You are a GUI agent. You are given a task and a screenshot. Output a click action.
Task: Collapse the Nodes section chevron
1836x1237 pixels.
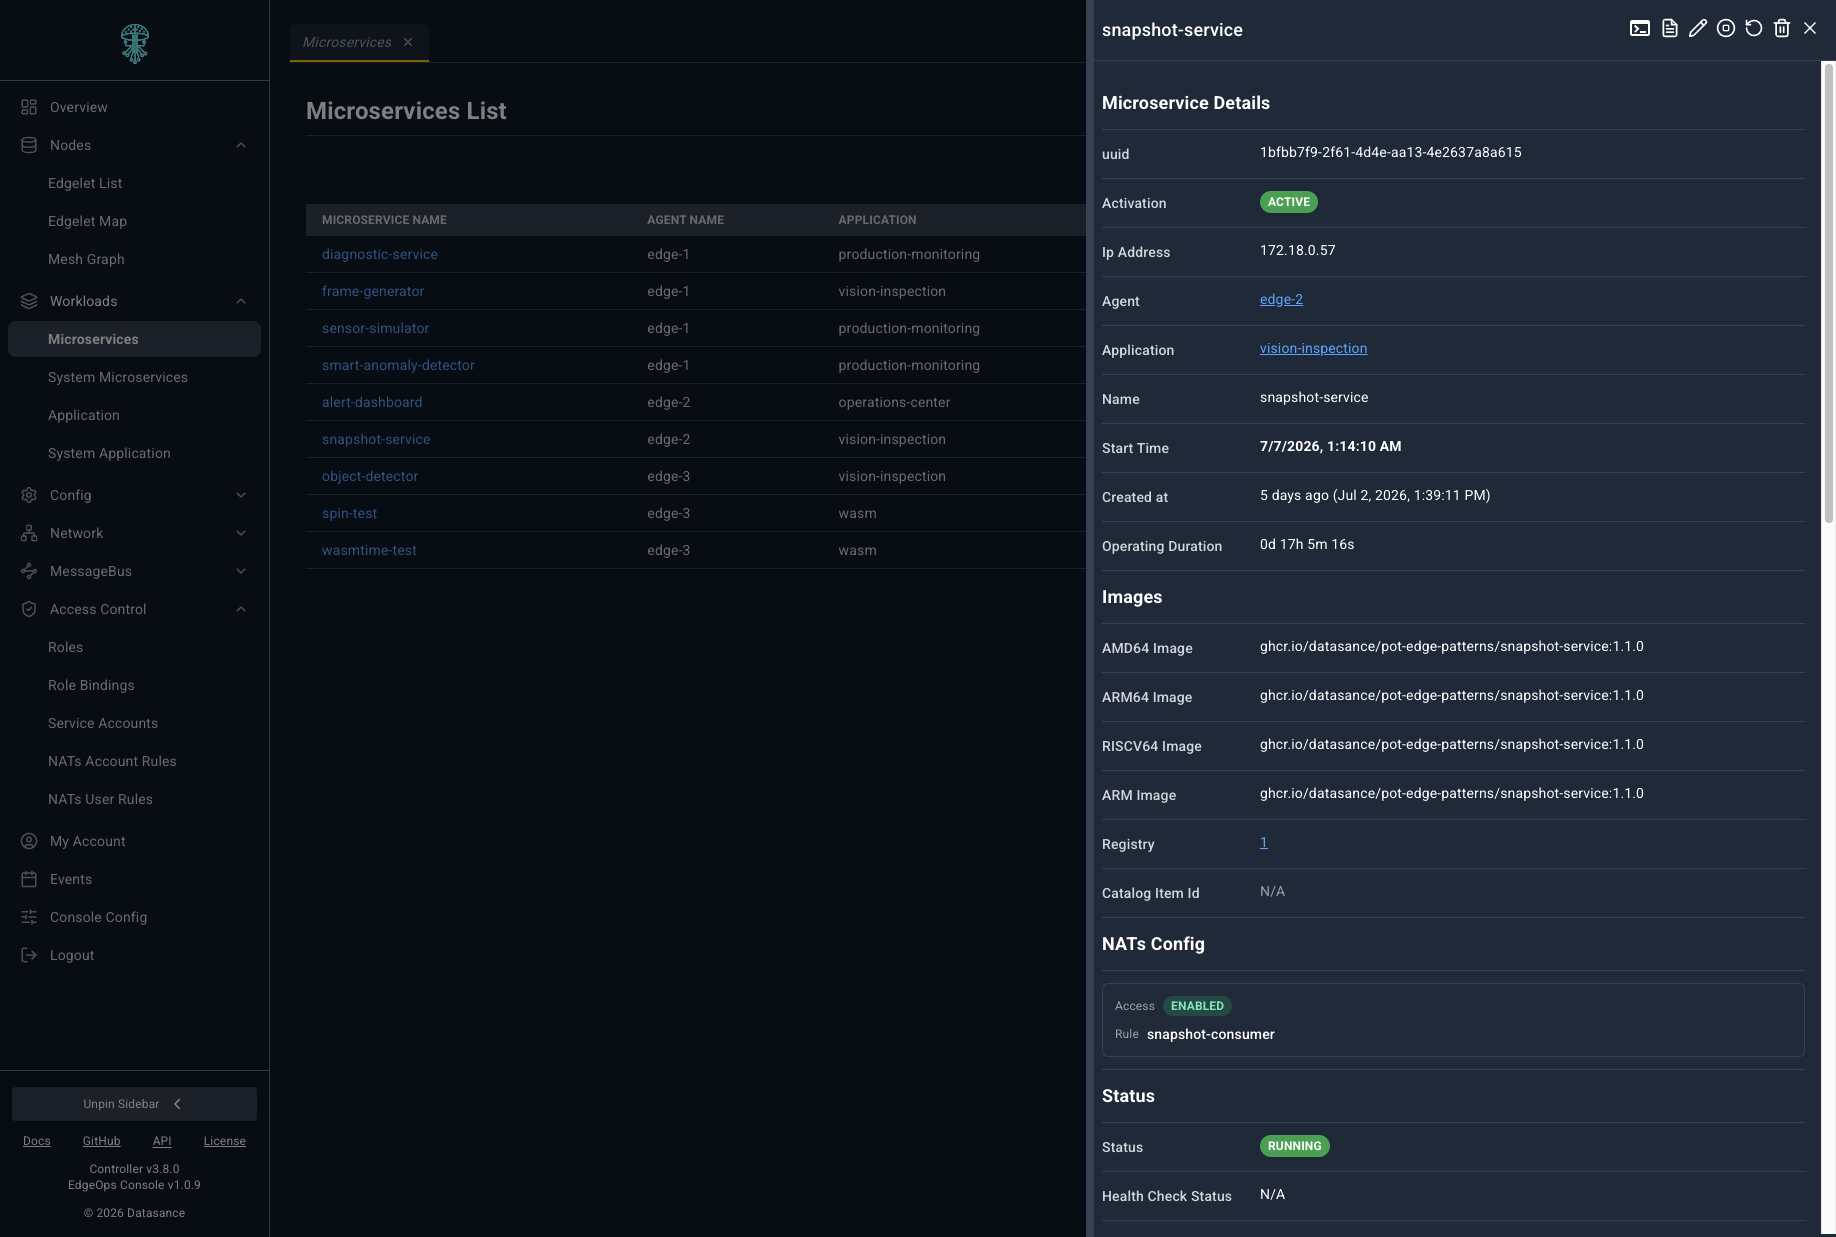click(x=241, y=145)
